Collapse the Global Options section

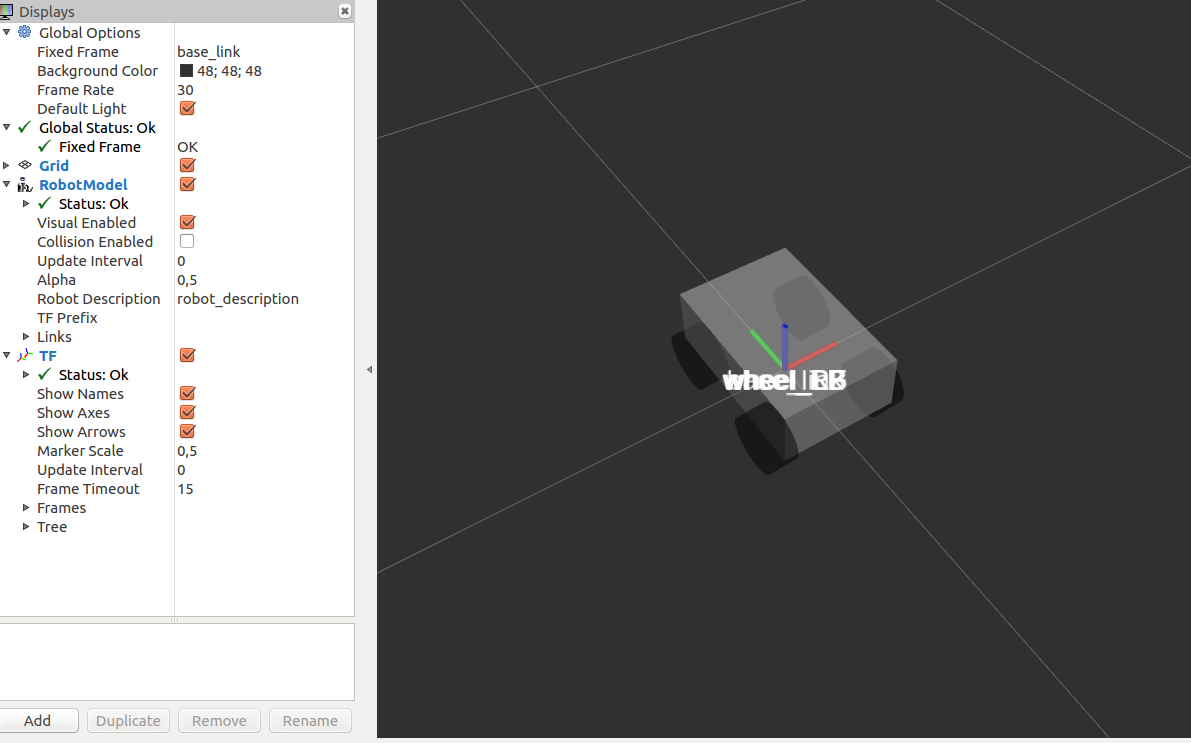tap(7, 32)
